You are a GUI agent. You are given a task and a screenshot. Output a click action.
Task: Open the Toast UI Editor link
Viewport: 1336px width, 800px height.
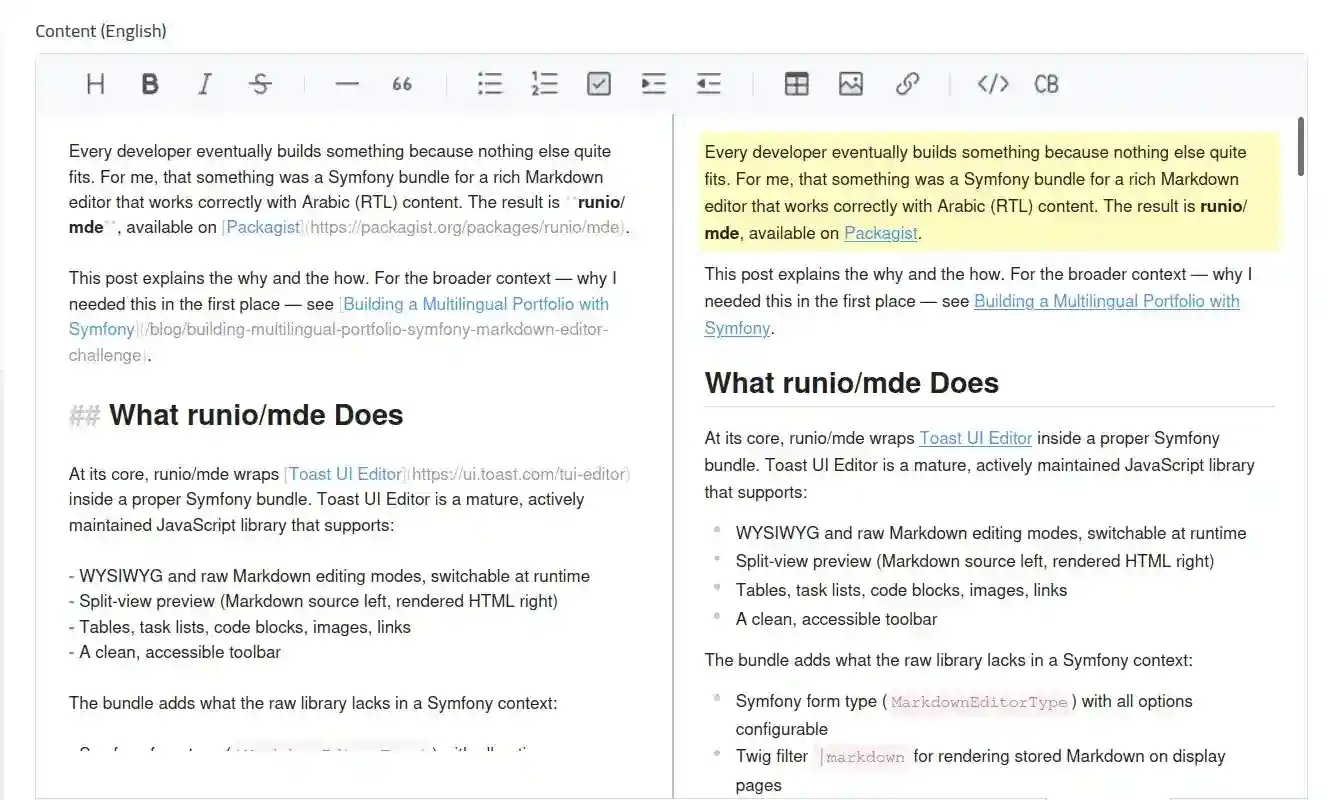pos(975,438)
